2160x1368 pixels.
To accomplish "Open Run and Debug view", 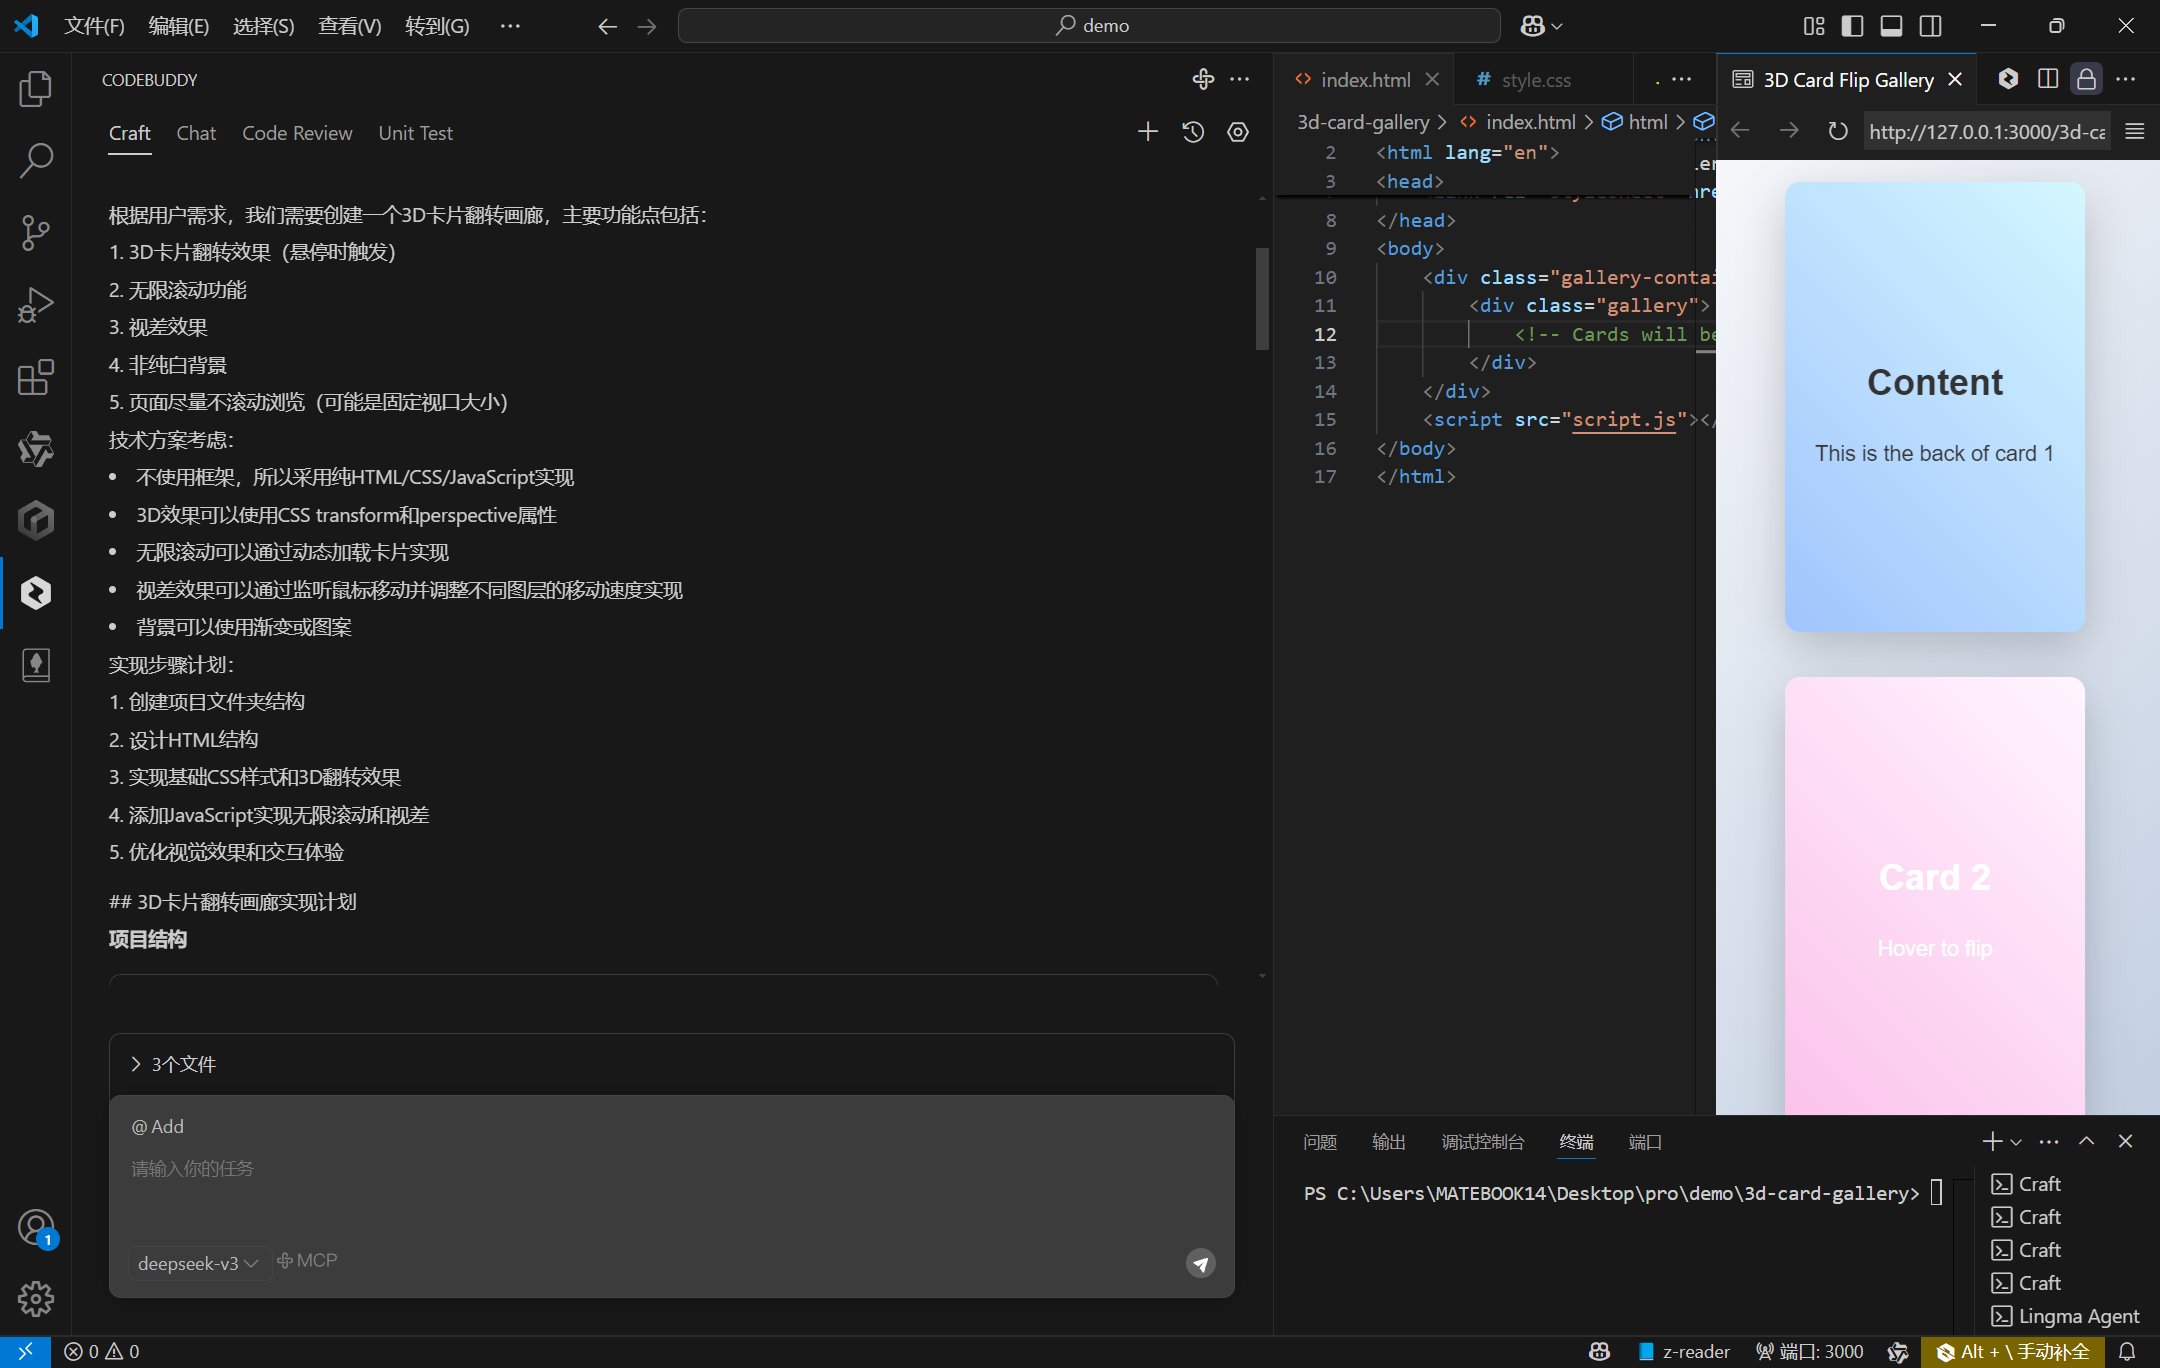I will click(x=36, y=305).
